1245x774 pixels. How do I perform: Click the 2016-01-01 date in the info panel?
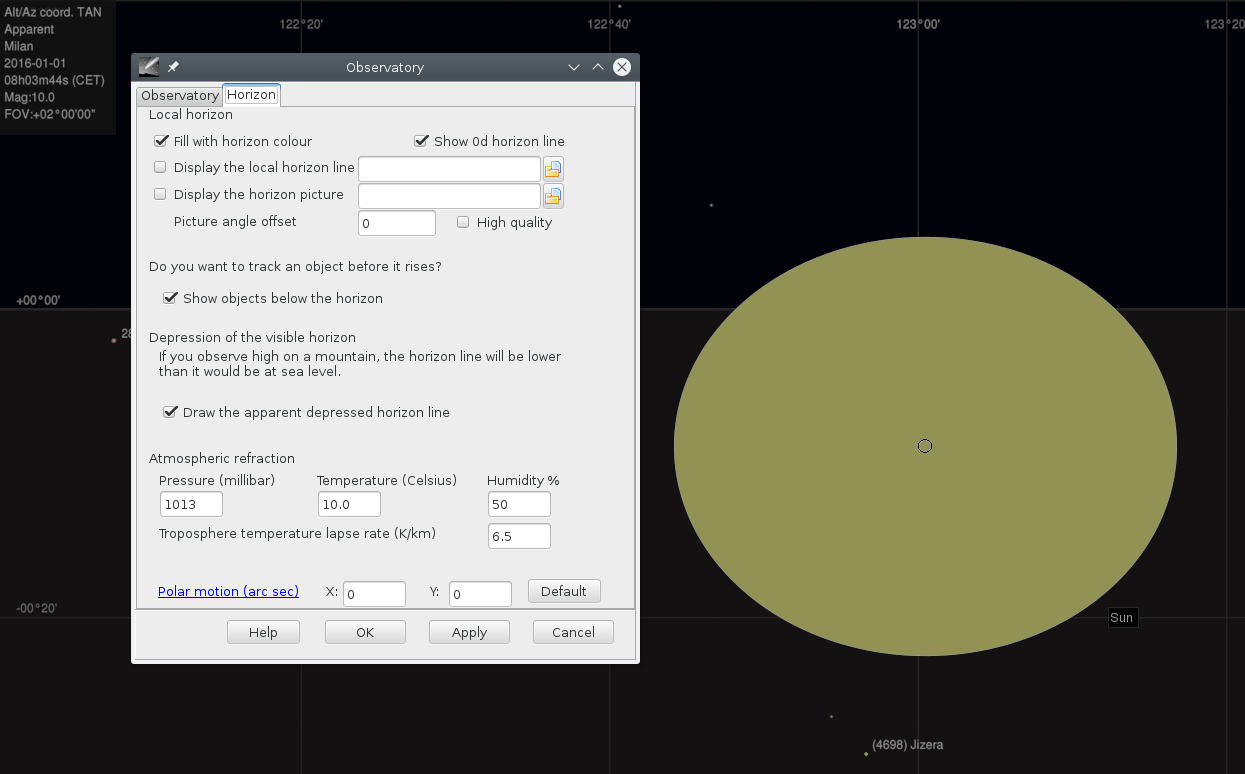click(35, 63)
